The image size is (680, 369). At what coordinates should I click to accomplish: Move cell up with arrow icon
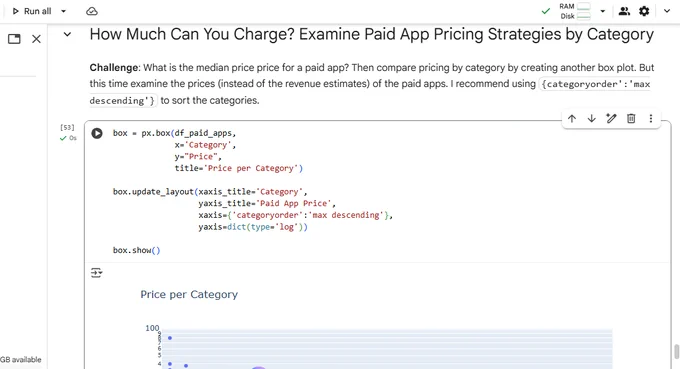pos(572,118)
